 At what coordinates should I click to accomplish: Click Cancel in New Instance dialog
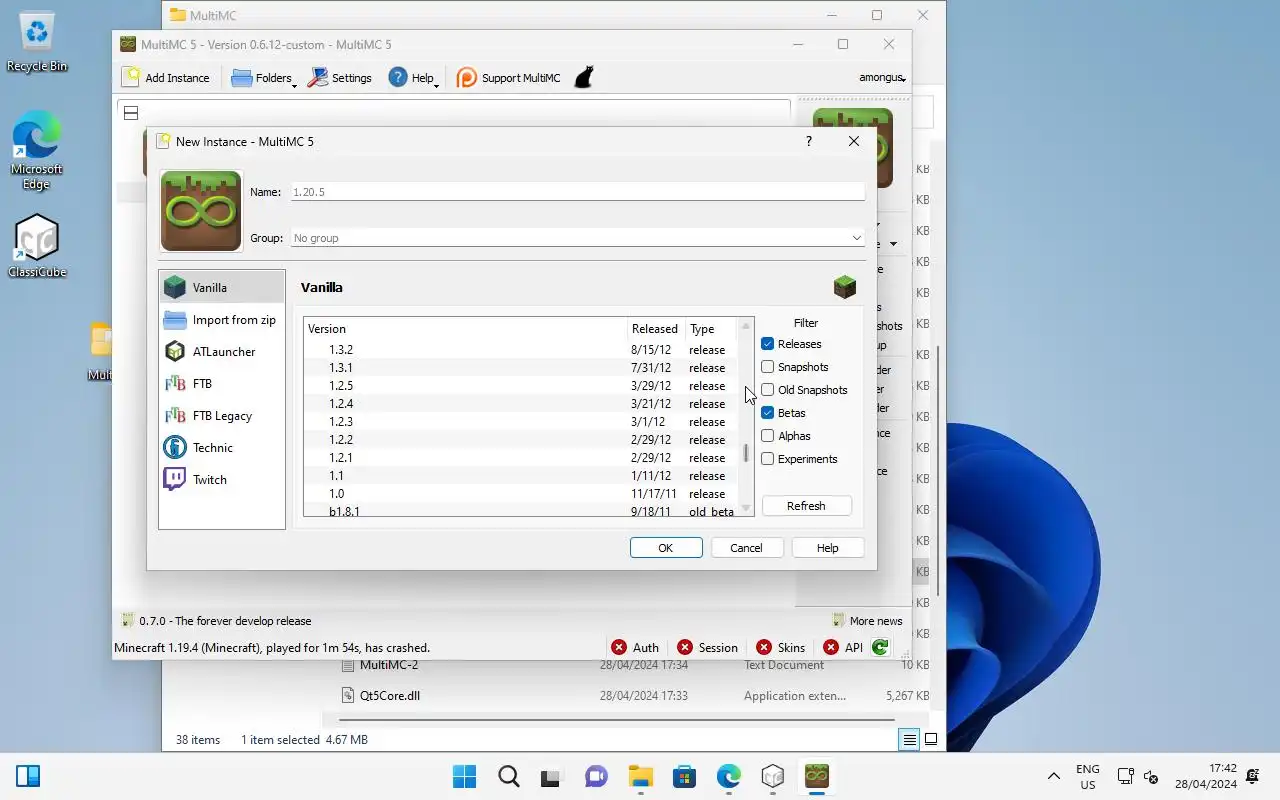pyautogui.click(x=746, y=548)
